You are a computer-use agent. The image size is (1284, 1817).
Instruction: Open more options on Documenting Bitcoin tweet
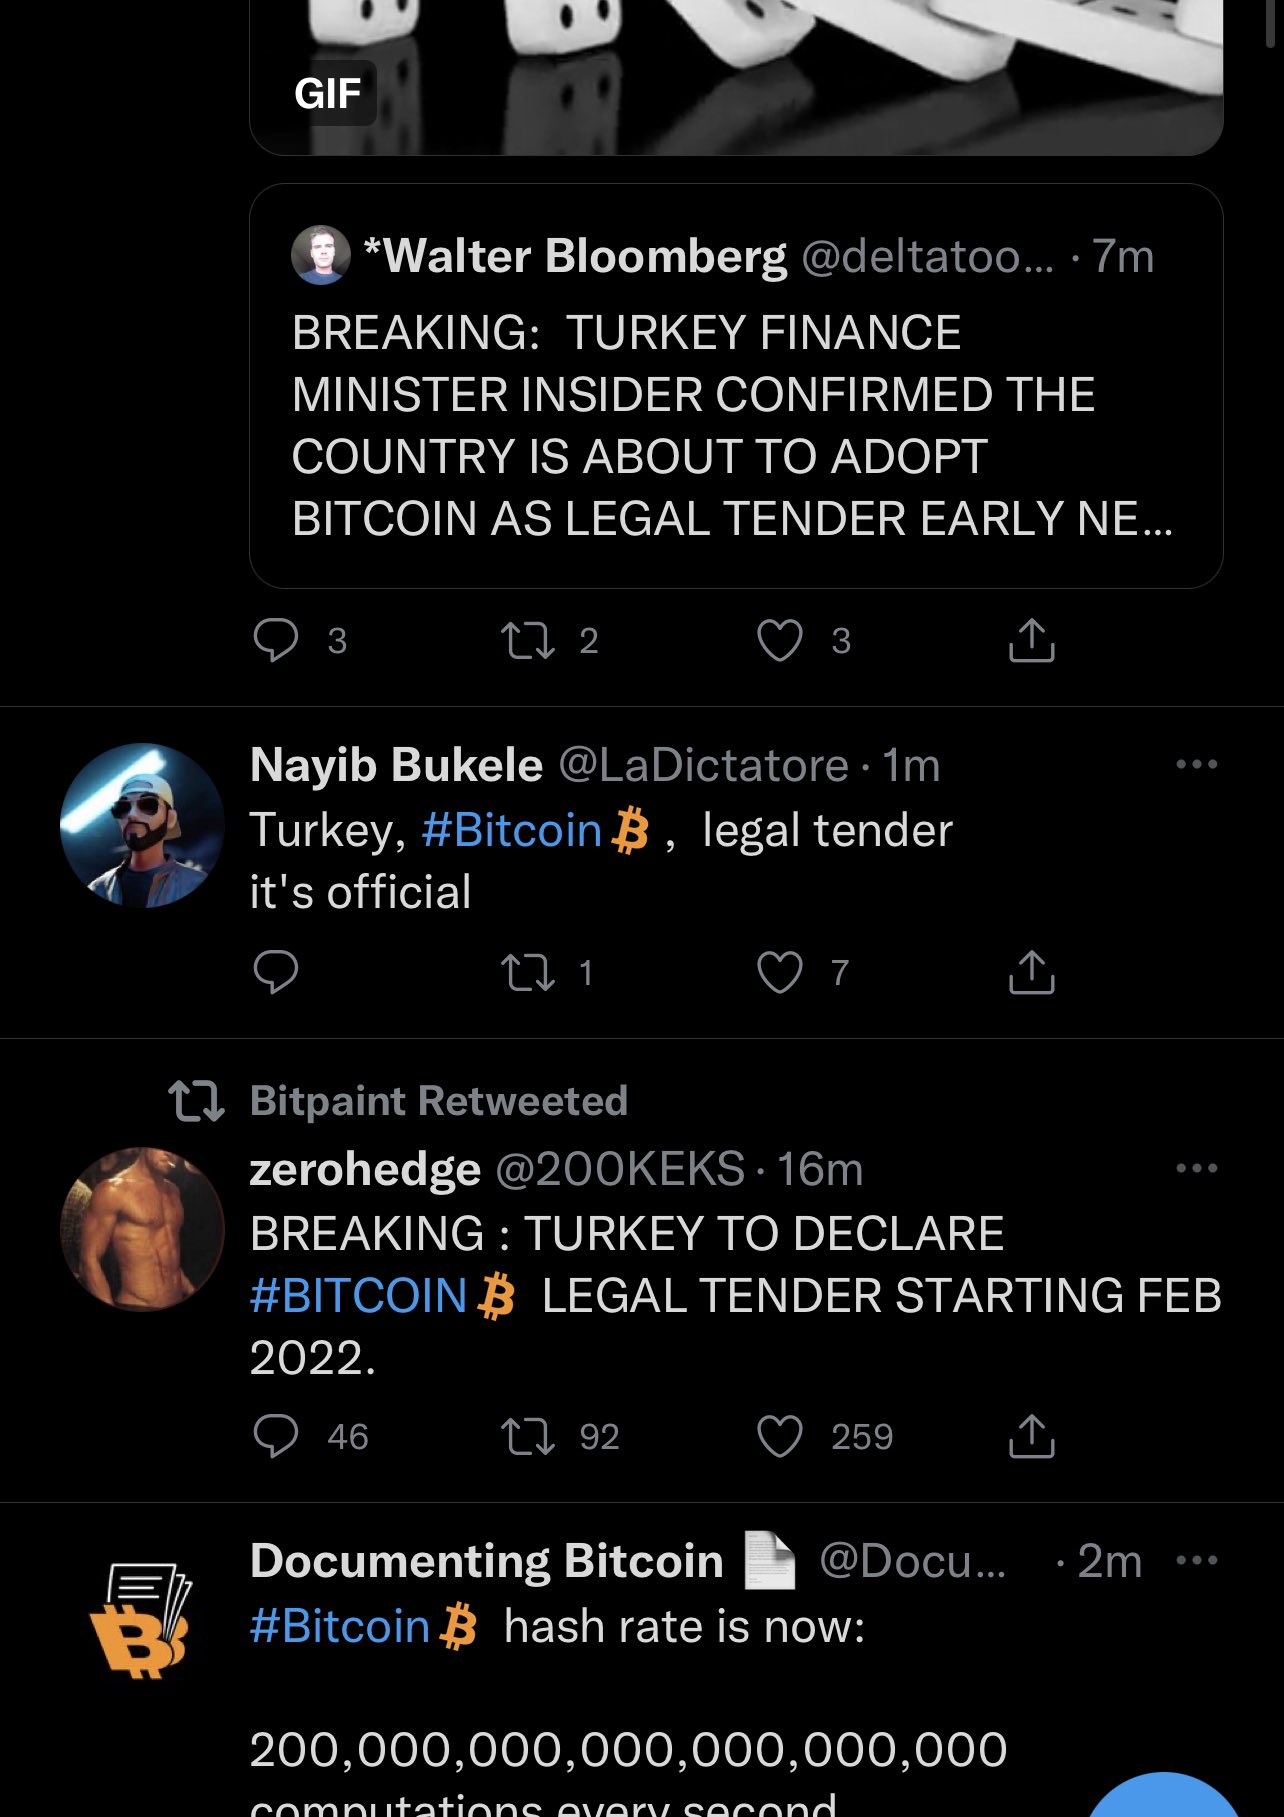click(x=1197, y=1560)
